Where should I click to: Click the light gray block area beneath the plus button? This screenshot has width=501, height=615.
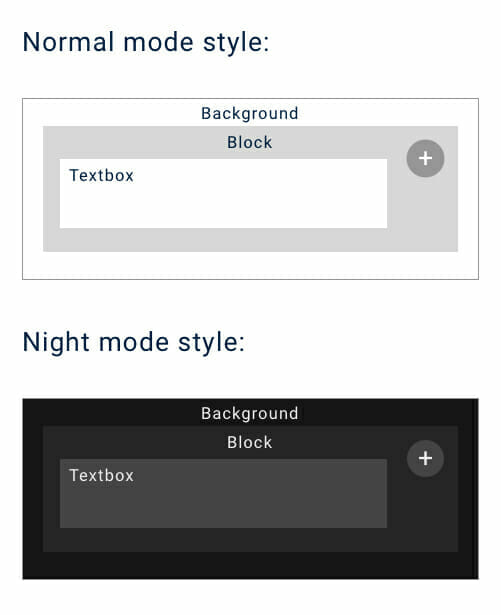[x=425, y=214]
